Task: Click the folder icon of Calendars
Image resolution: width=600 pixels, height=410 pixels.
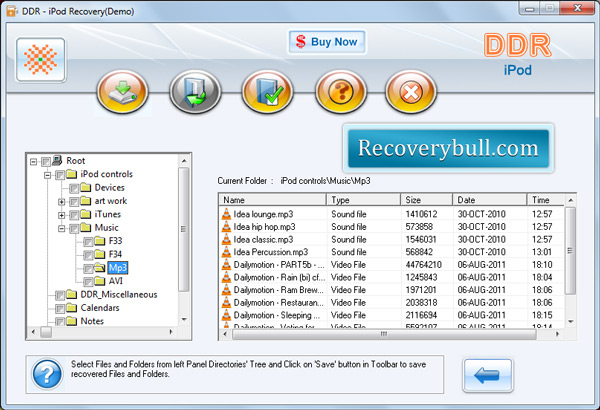Action: click(72, 308)
